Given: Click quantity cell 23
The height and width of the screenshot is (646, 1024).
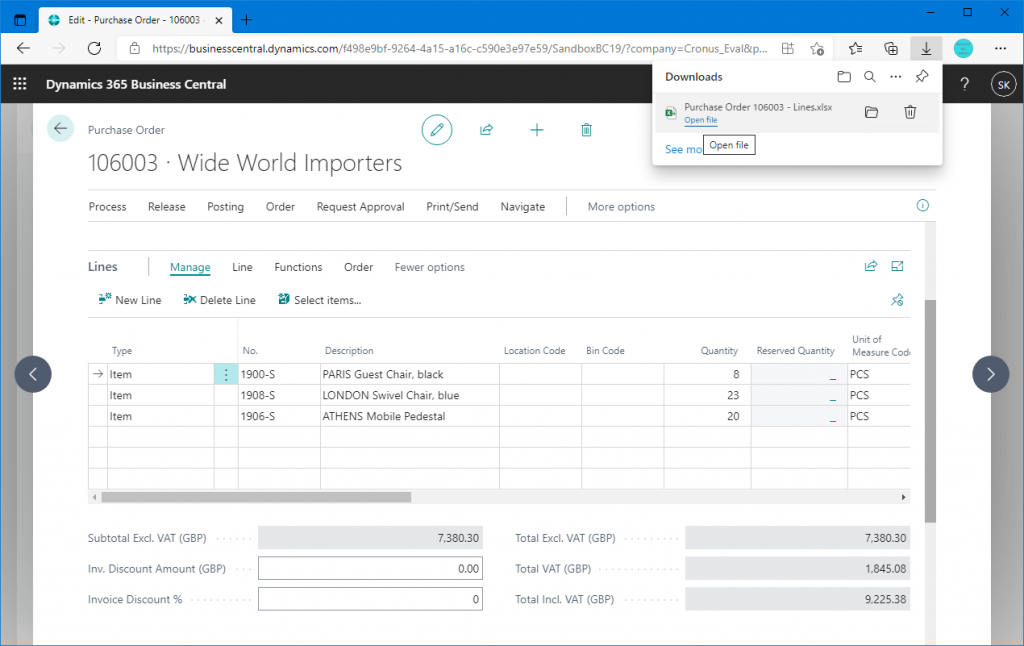Looking at the screenshot, I should pyautogui.click(x=707, y=395).
